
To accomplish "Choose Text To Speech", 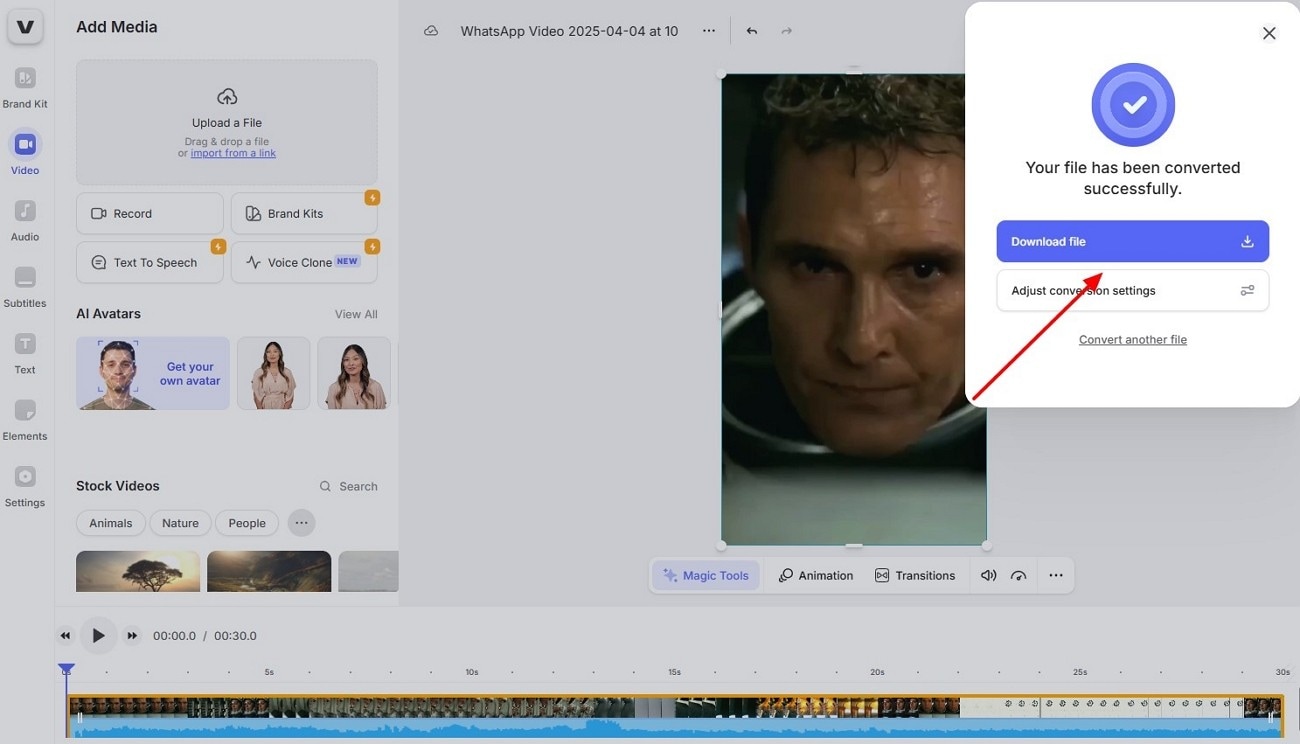I will (150, 262).
